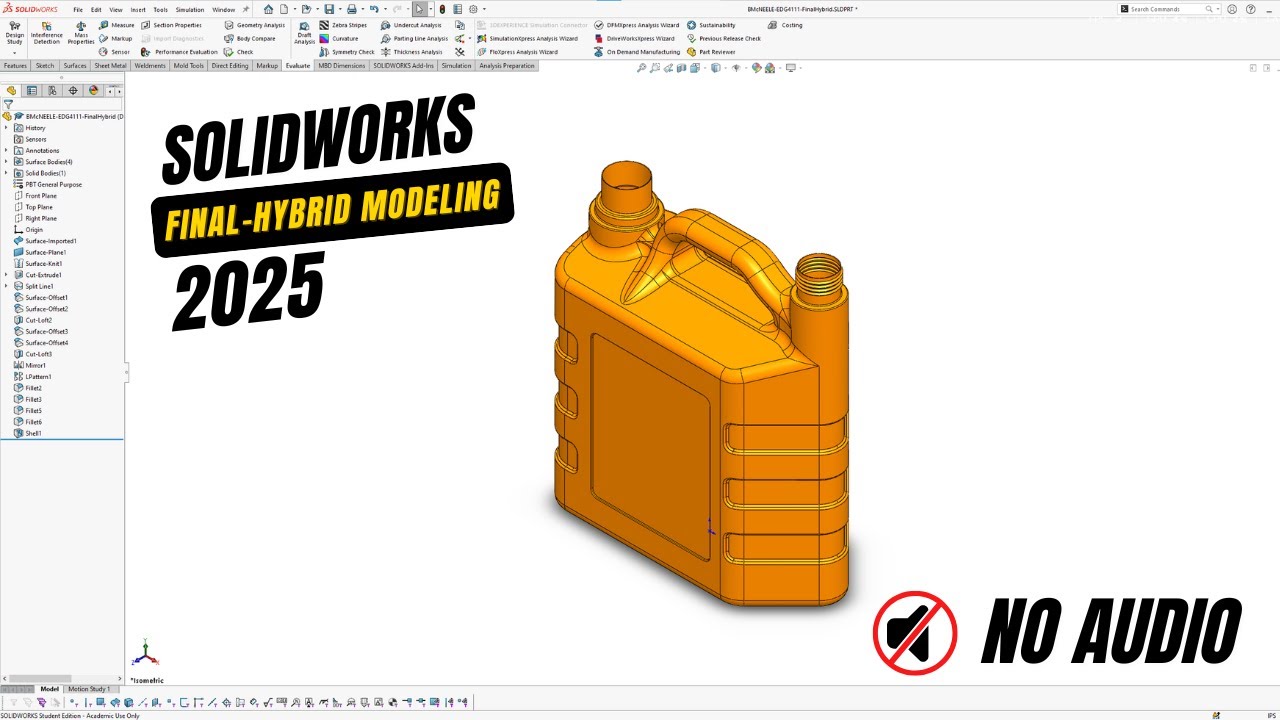The image size is (1280, 720).
Task: Select the LPattern1 feature
Action: tap(33, 377)
